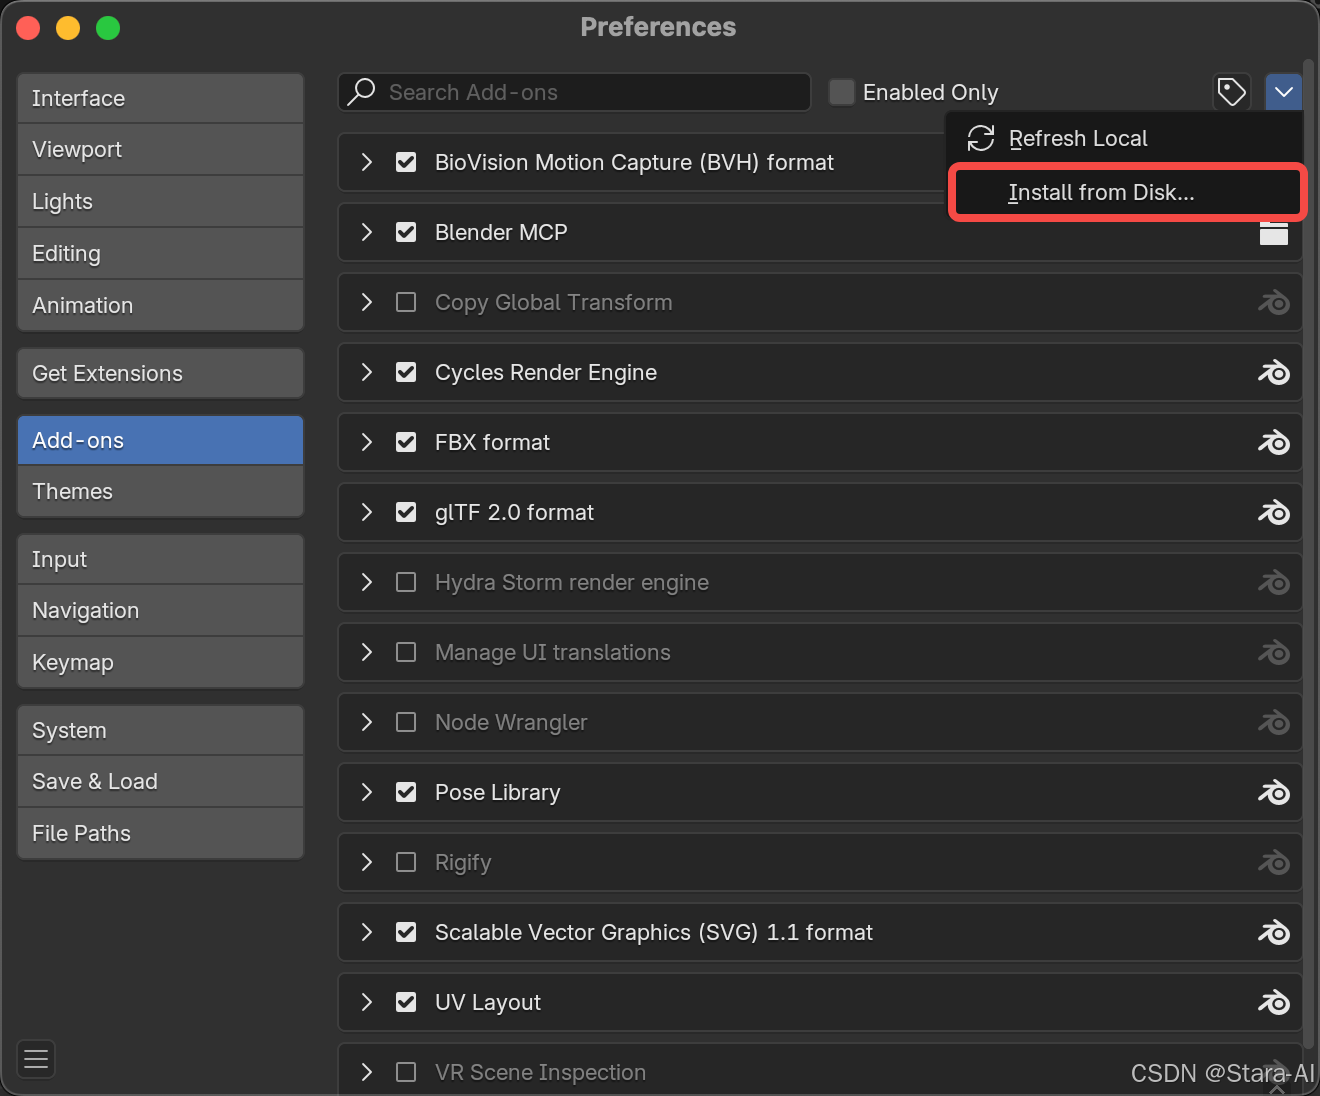Click Blender logo icon on FBX format row

click(1274, 442)
